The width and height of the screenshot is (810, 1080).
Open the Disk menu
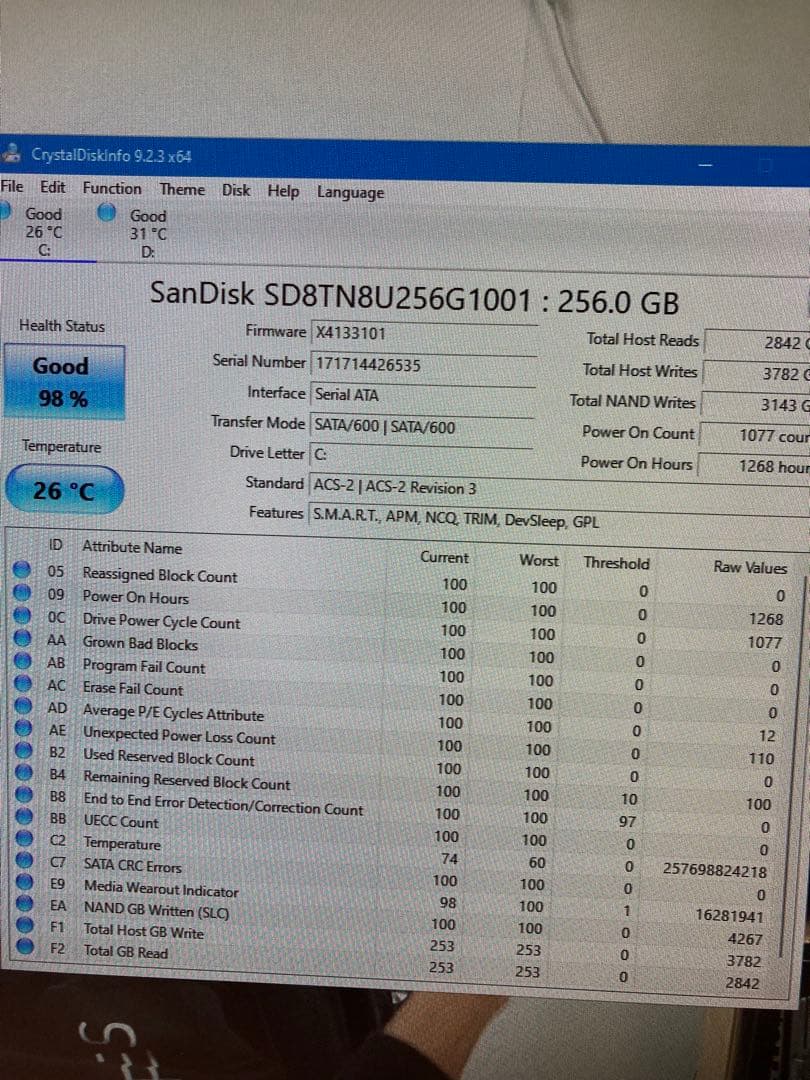click(236, 189)
